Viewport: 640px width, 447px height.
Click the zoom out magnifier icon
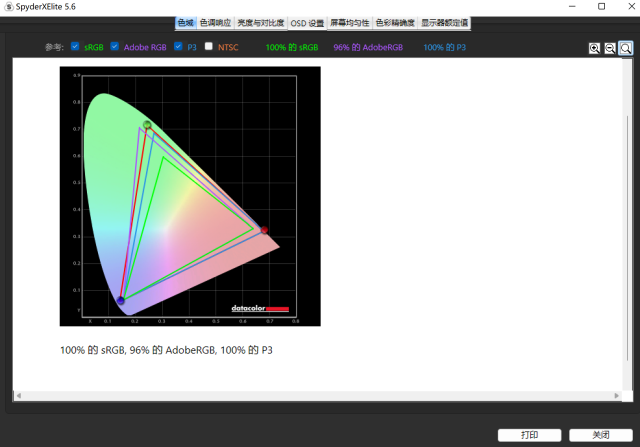click(x=610, y=48)
